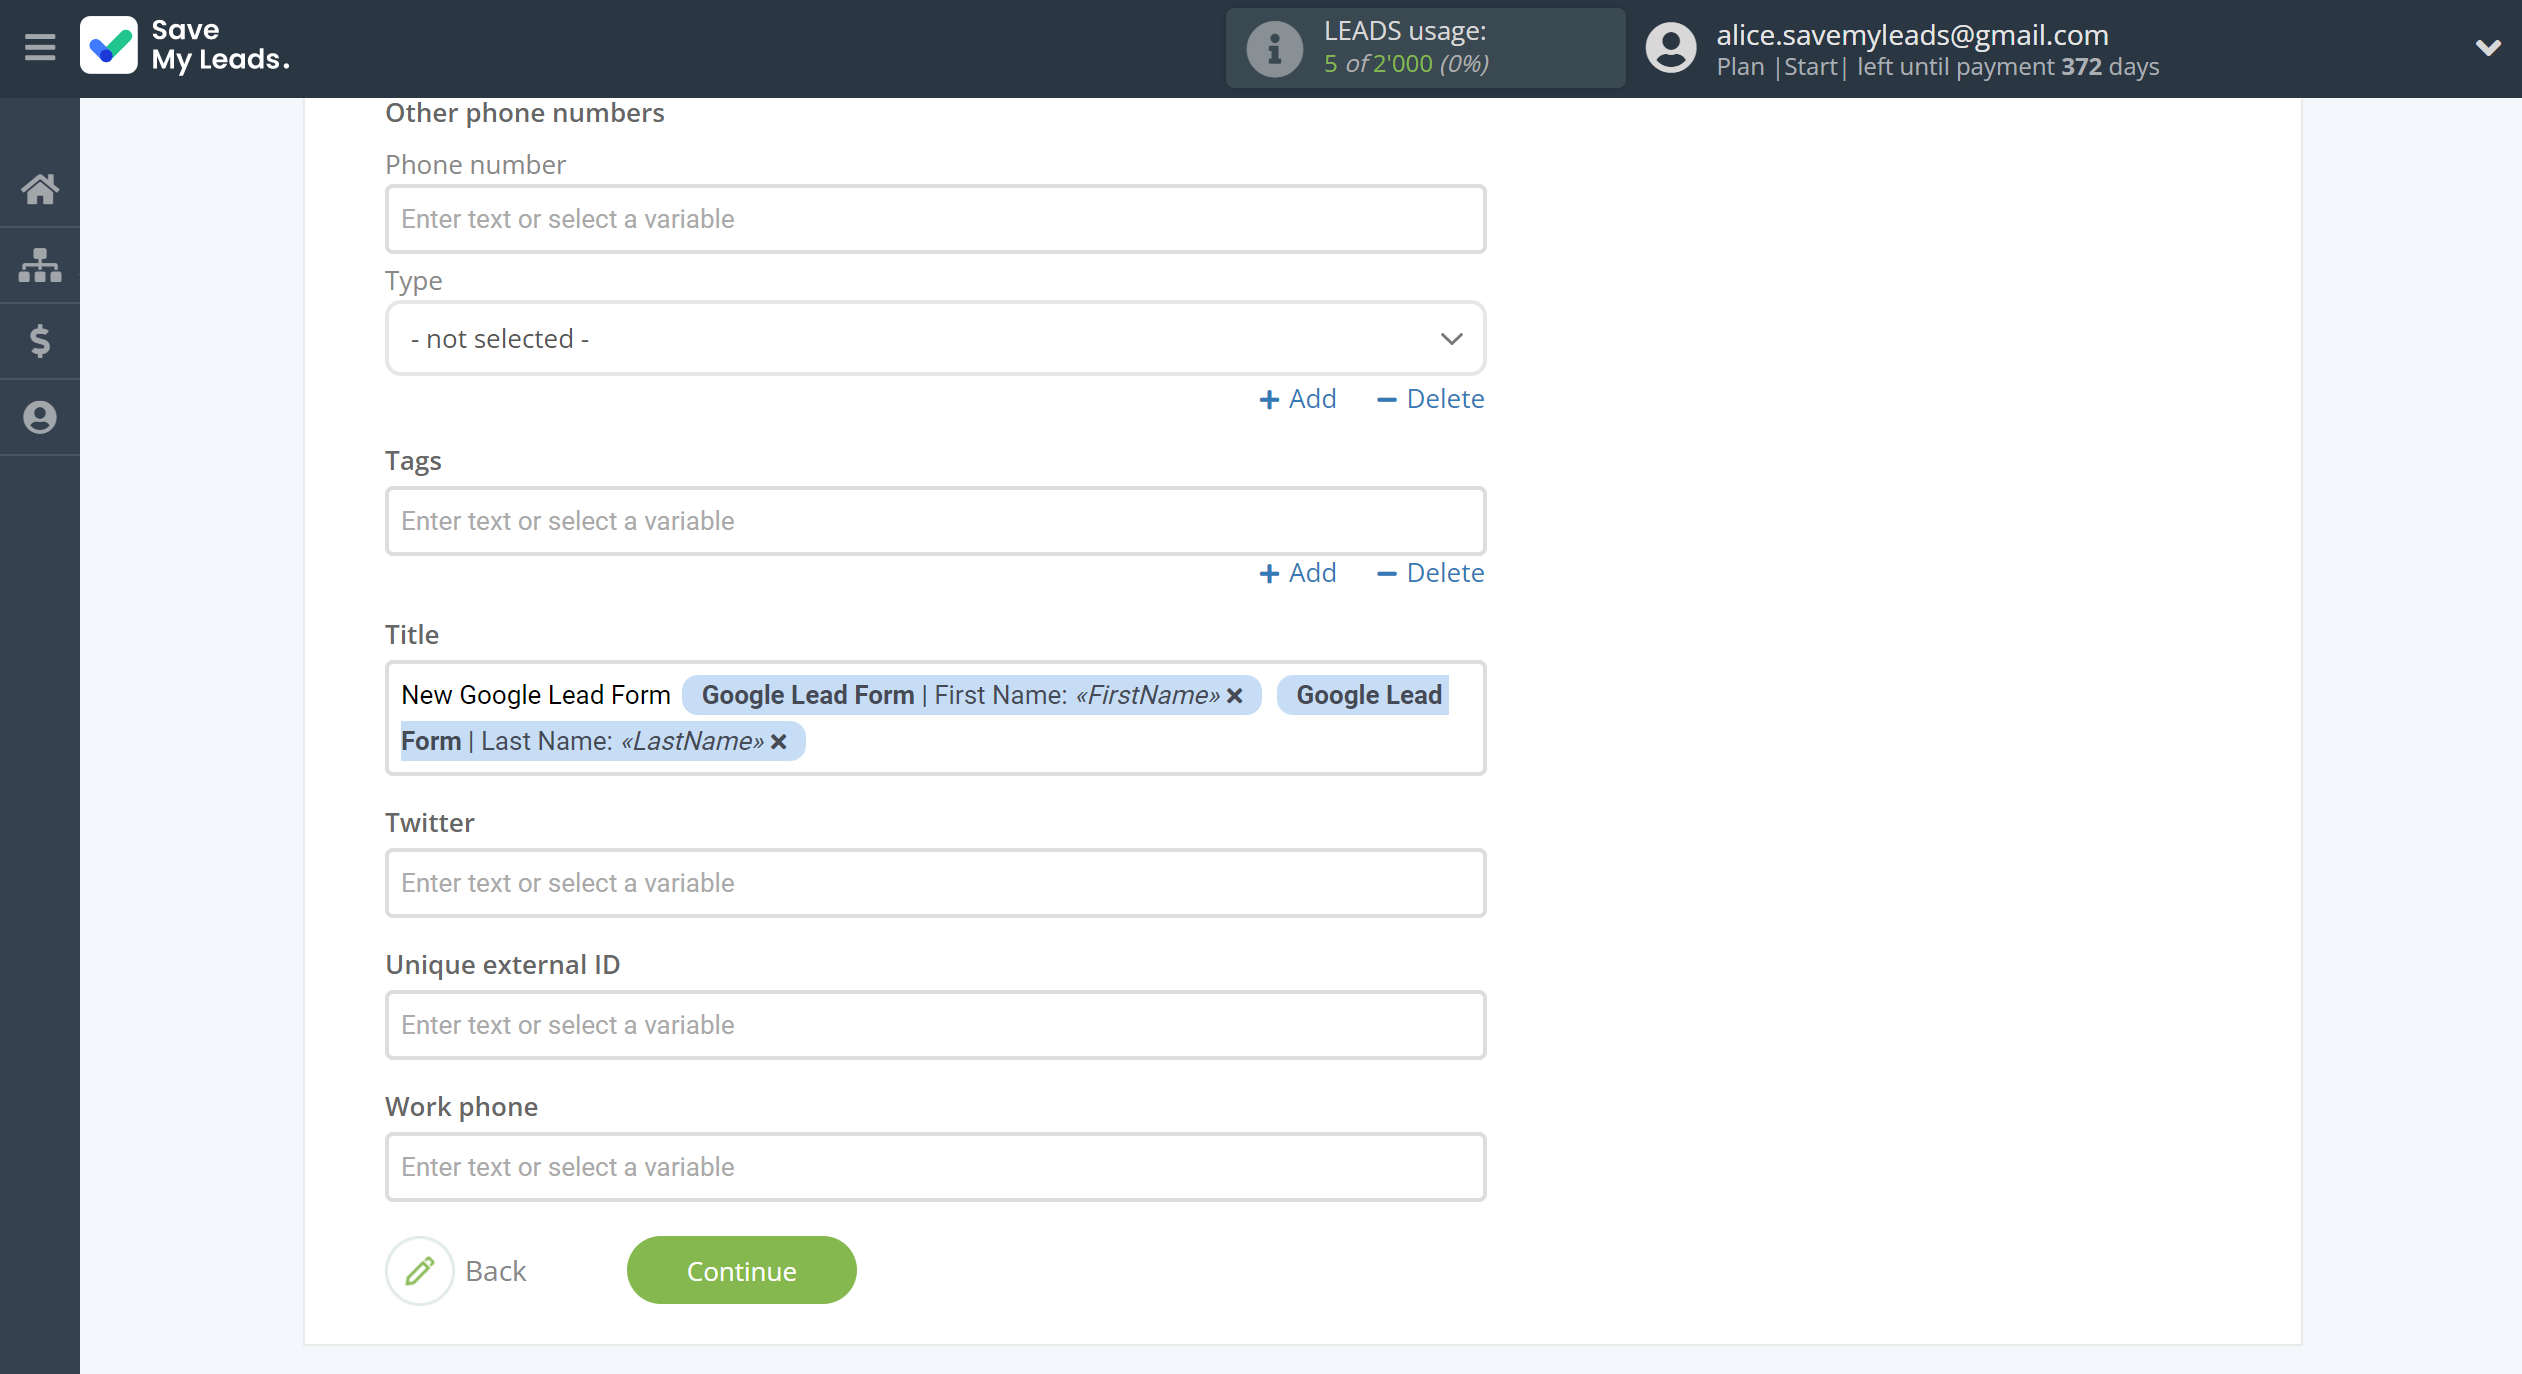Open the billing dollar sidebar icon

point(40,341)
